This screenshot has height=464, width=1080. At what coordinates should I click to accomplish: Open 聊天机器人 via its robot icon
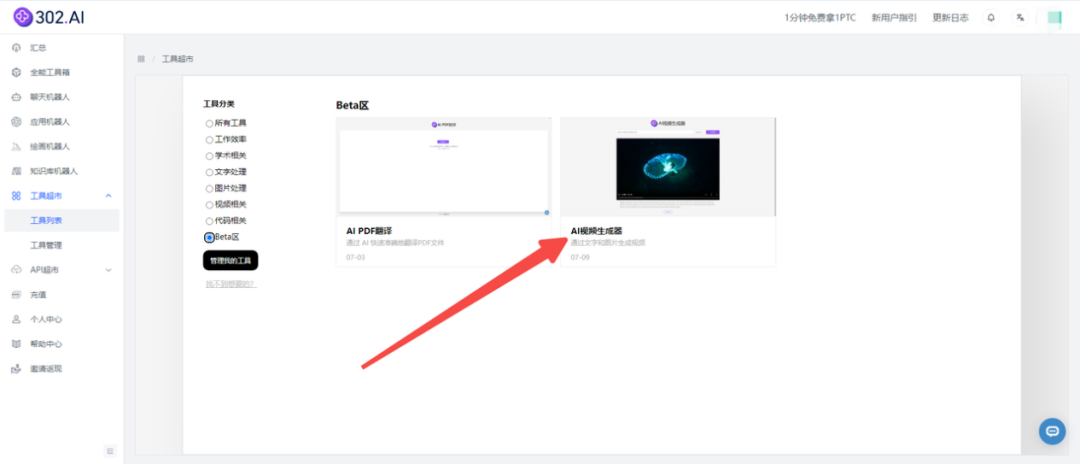point(17,97)
